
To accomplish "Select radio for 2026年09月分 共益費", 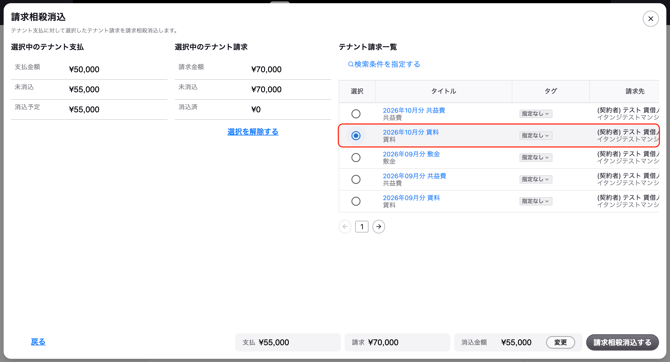I will [356, 180].
